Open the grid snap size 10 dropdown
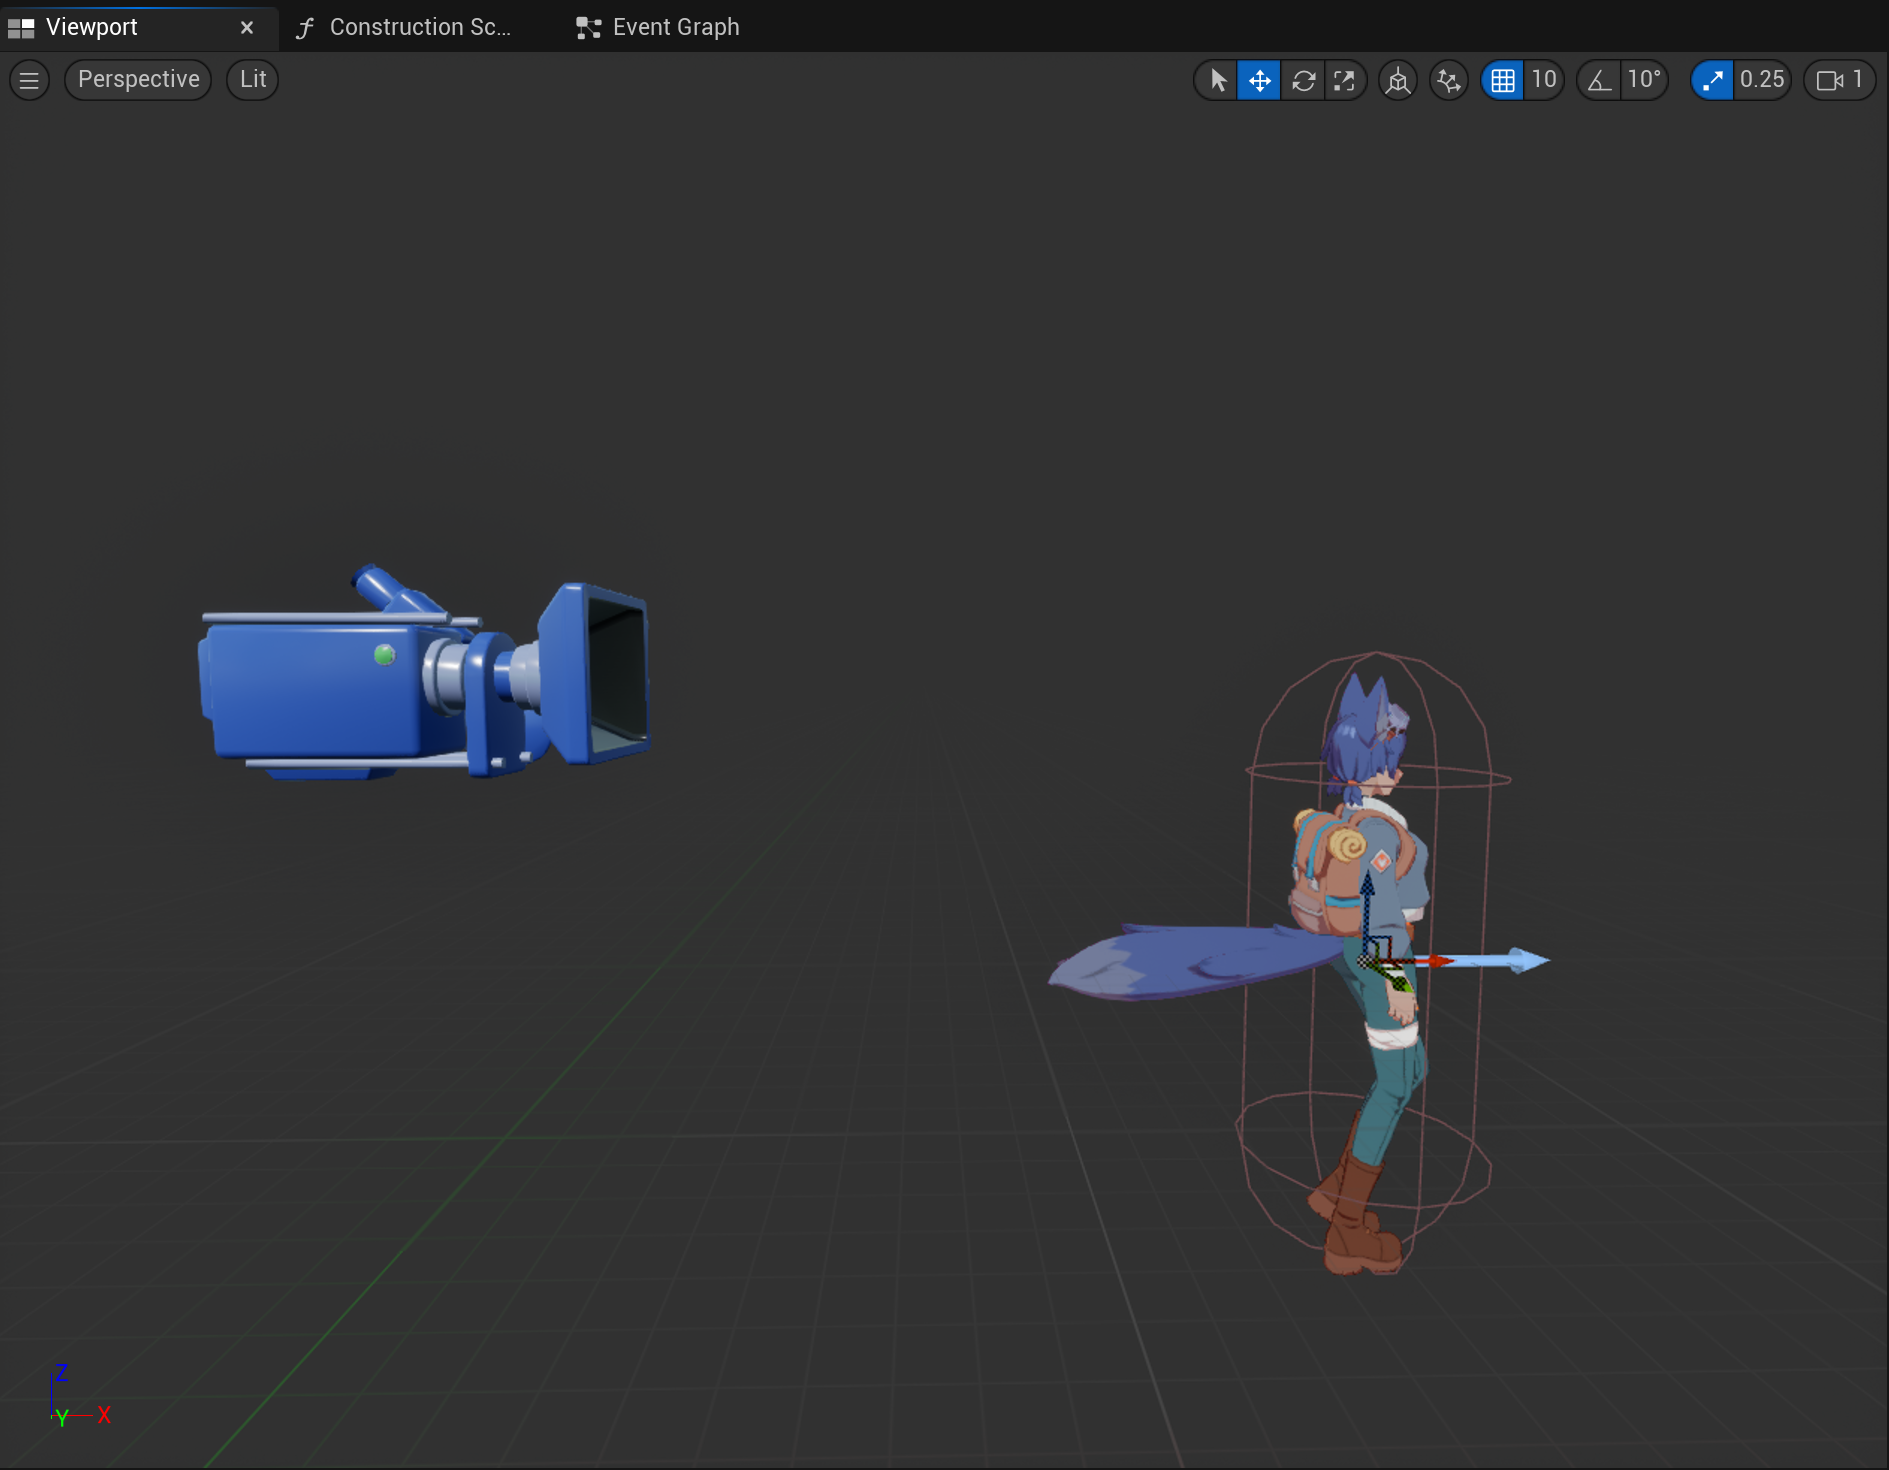 point(1544,80)
